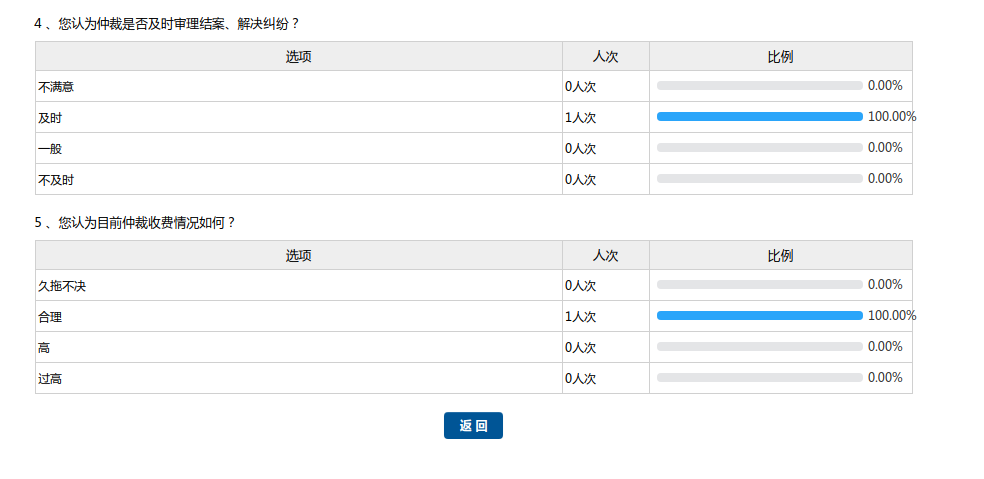Select the 过高 option cell
The width and height of the screenshot is (984, 479).
pos(51,379)
